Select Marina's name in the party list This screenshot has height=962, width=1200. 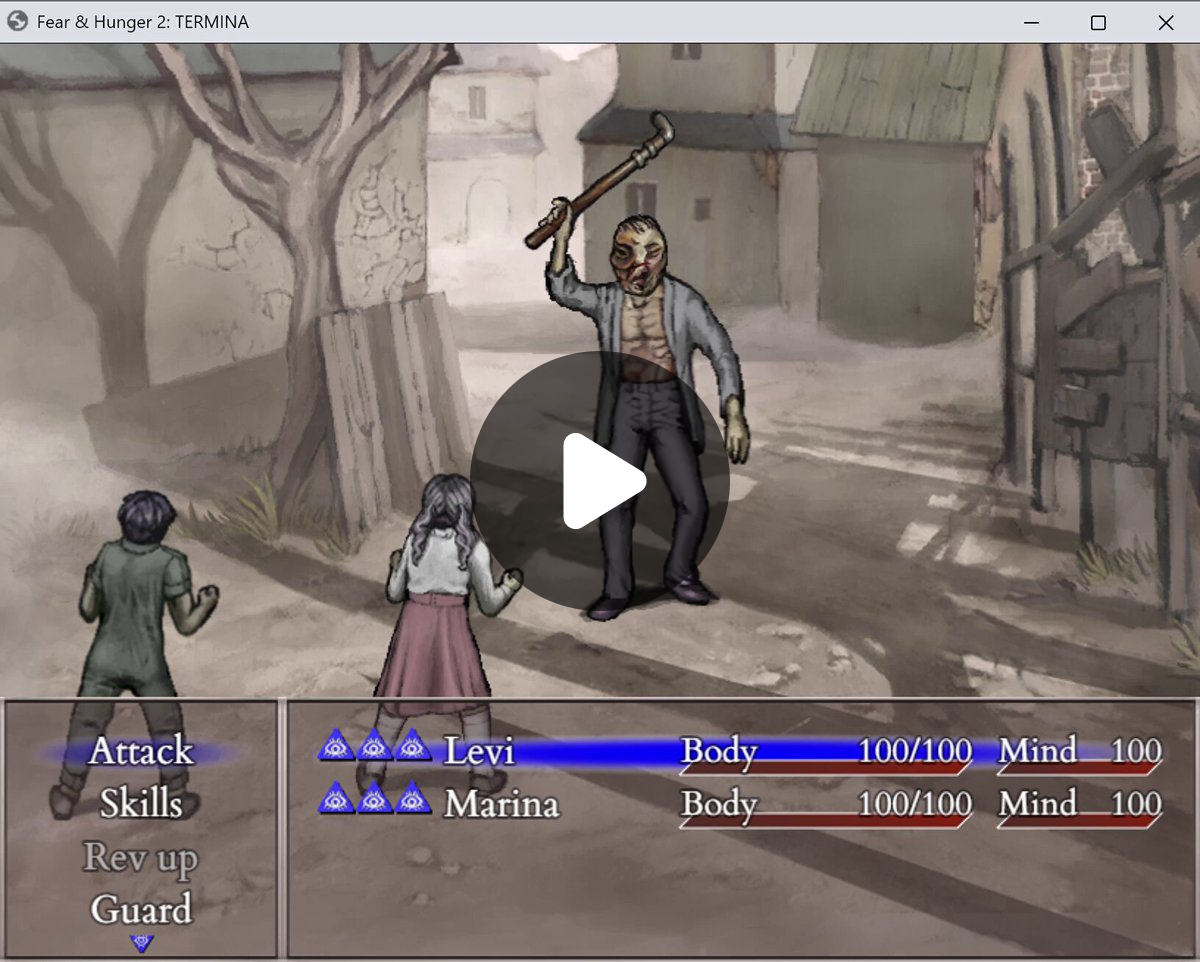click(501, 803)
